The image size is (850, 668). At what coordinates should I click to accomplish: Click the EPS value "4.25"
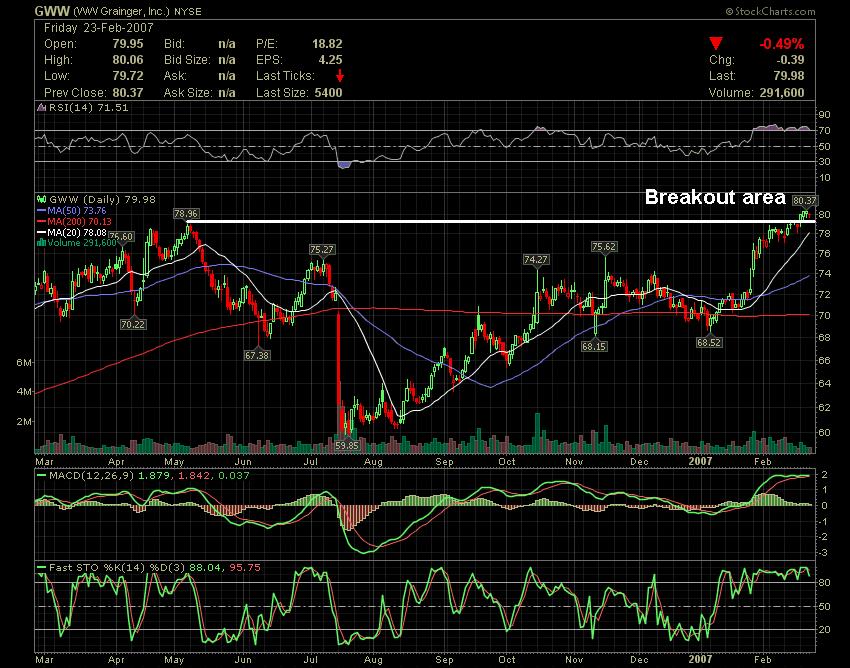click(x=330, y=60)
